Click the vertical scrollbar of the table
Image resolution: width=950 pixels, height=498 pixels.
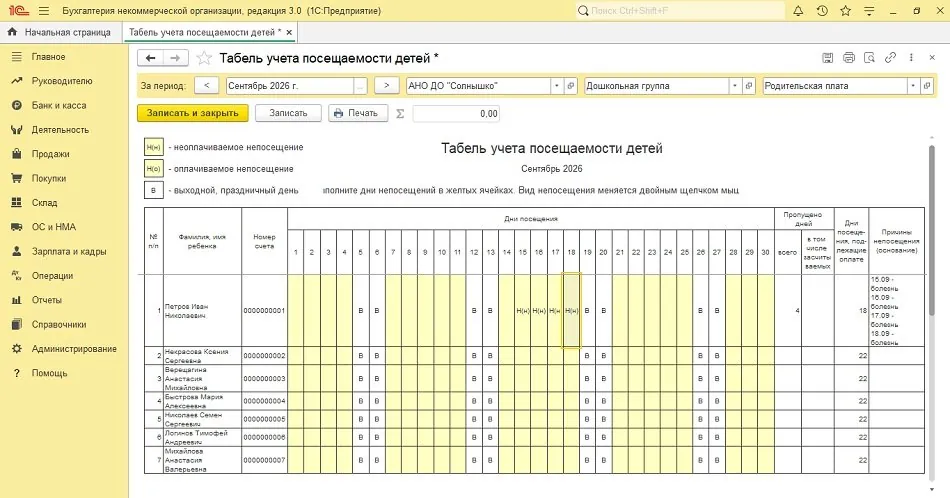(932, 230)
